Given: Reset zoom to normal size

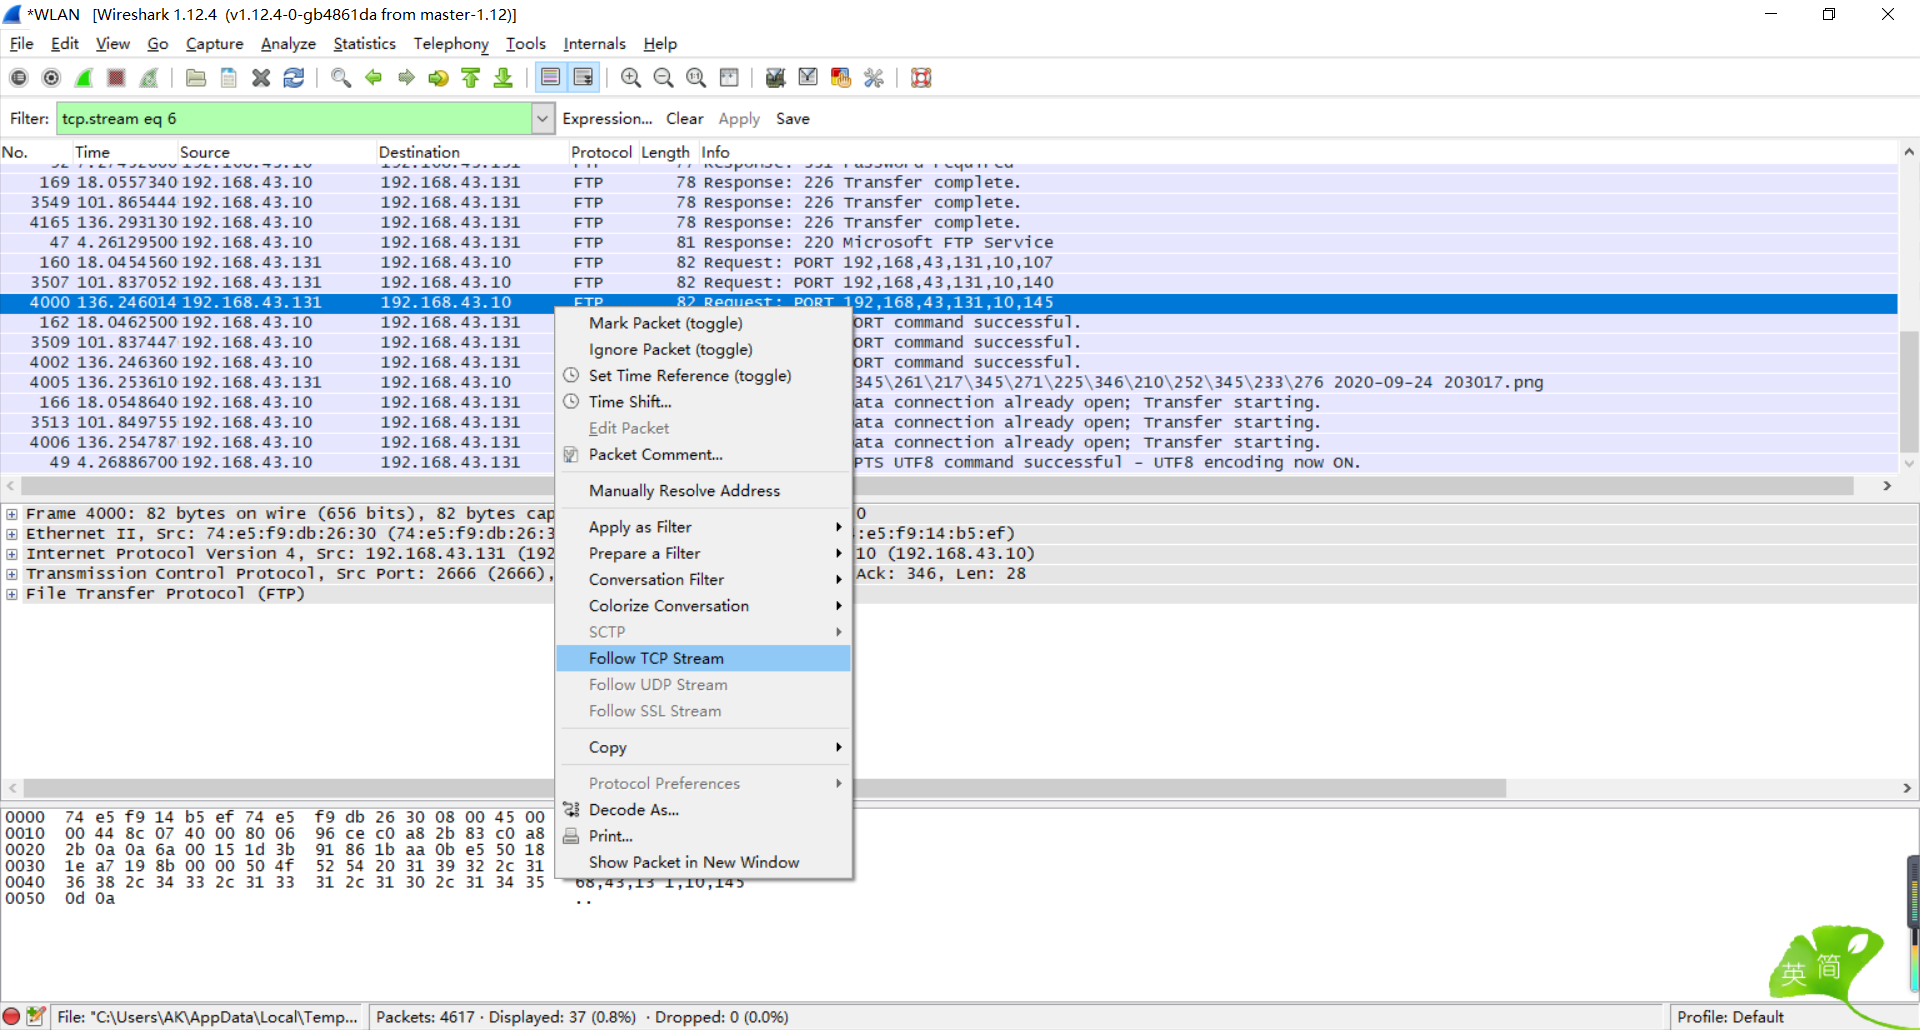Looking at the screenshot, I should tap(696, 78).
